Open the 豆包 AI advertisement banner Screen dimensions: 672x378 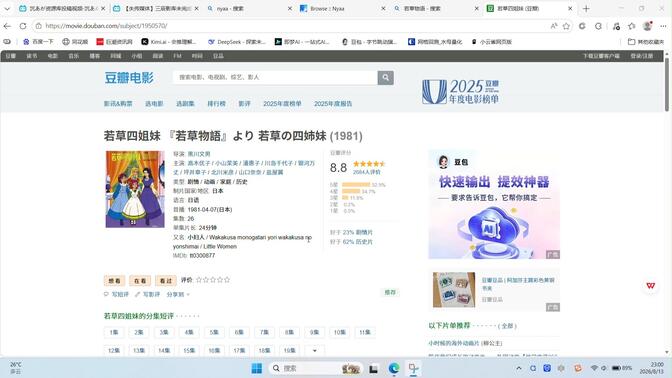click(x=494, y=205)
